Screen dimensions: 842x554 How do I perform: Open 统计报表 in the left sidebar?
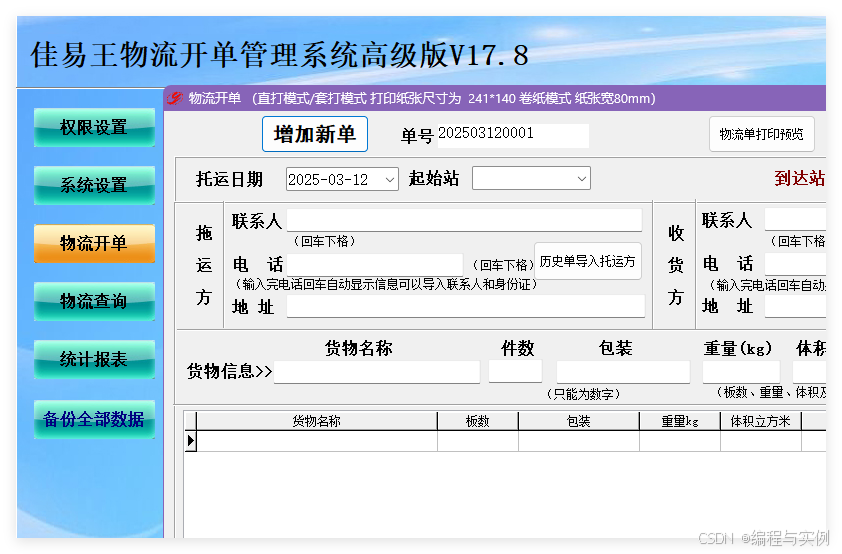(x=94, y=359)
